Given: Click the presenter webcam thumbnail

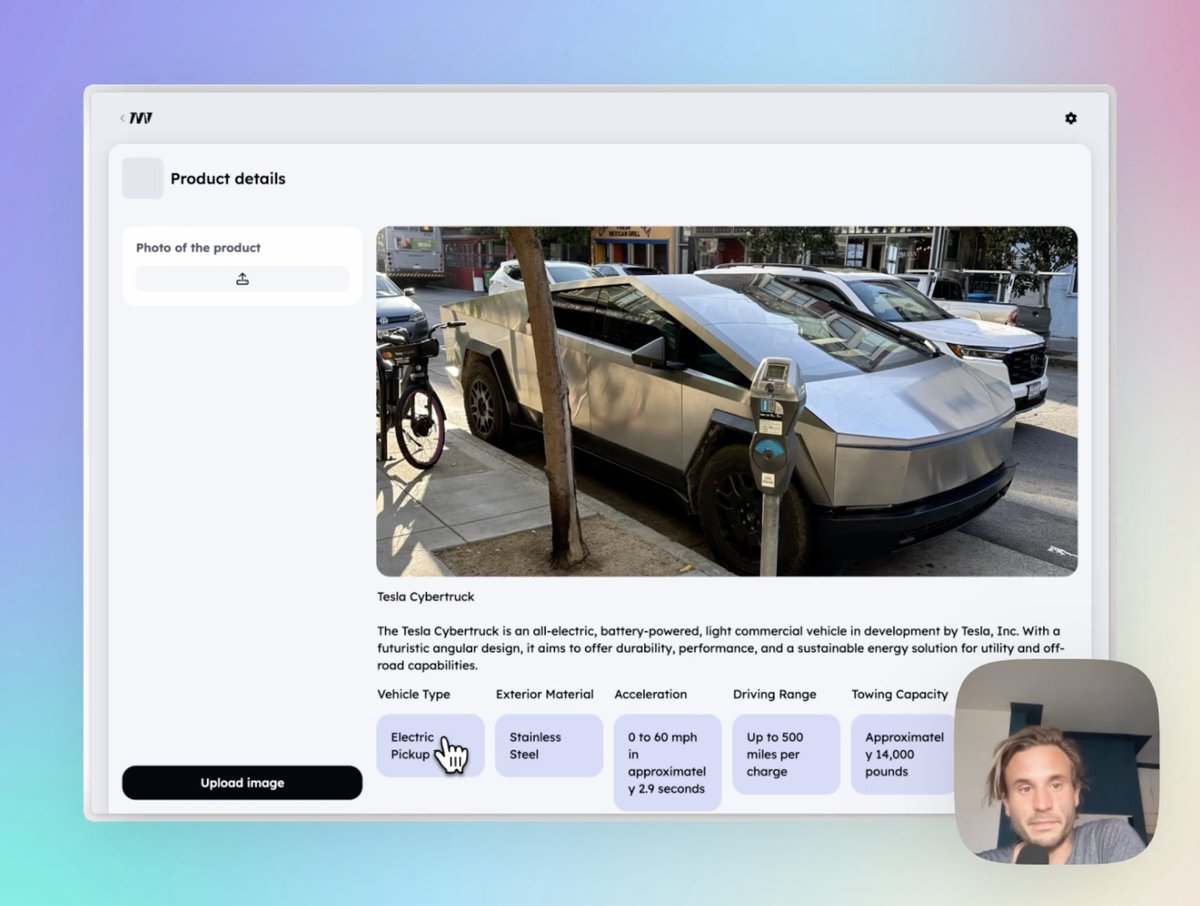Looking at the screenshot, I should click(x=1057, y=762).
